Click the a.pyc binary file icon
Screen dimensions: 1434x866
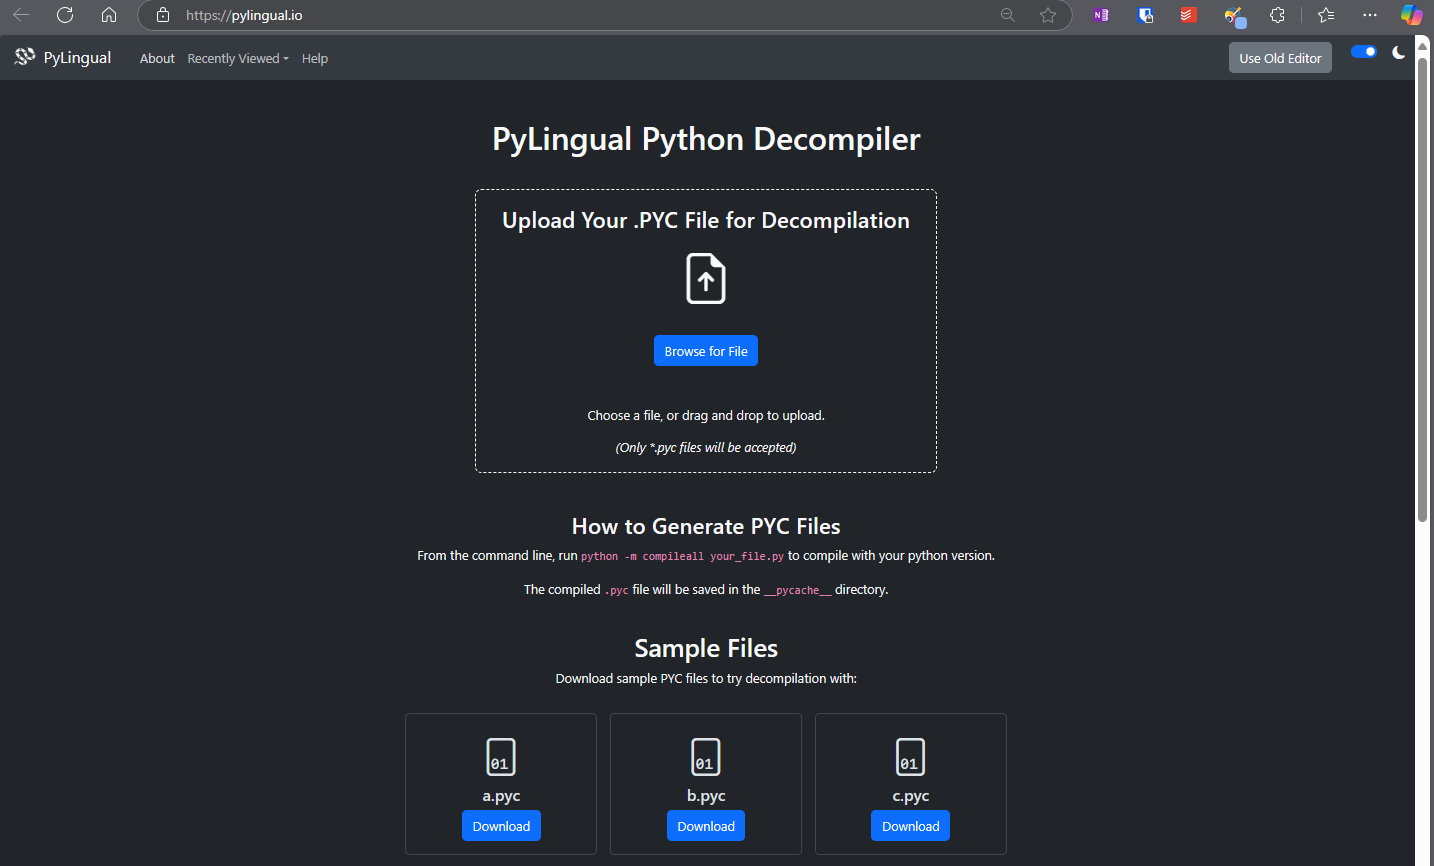(x=501, y=757)
